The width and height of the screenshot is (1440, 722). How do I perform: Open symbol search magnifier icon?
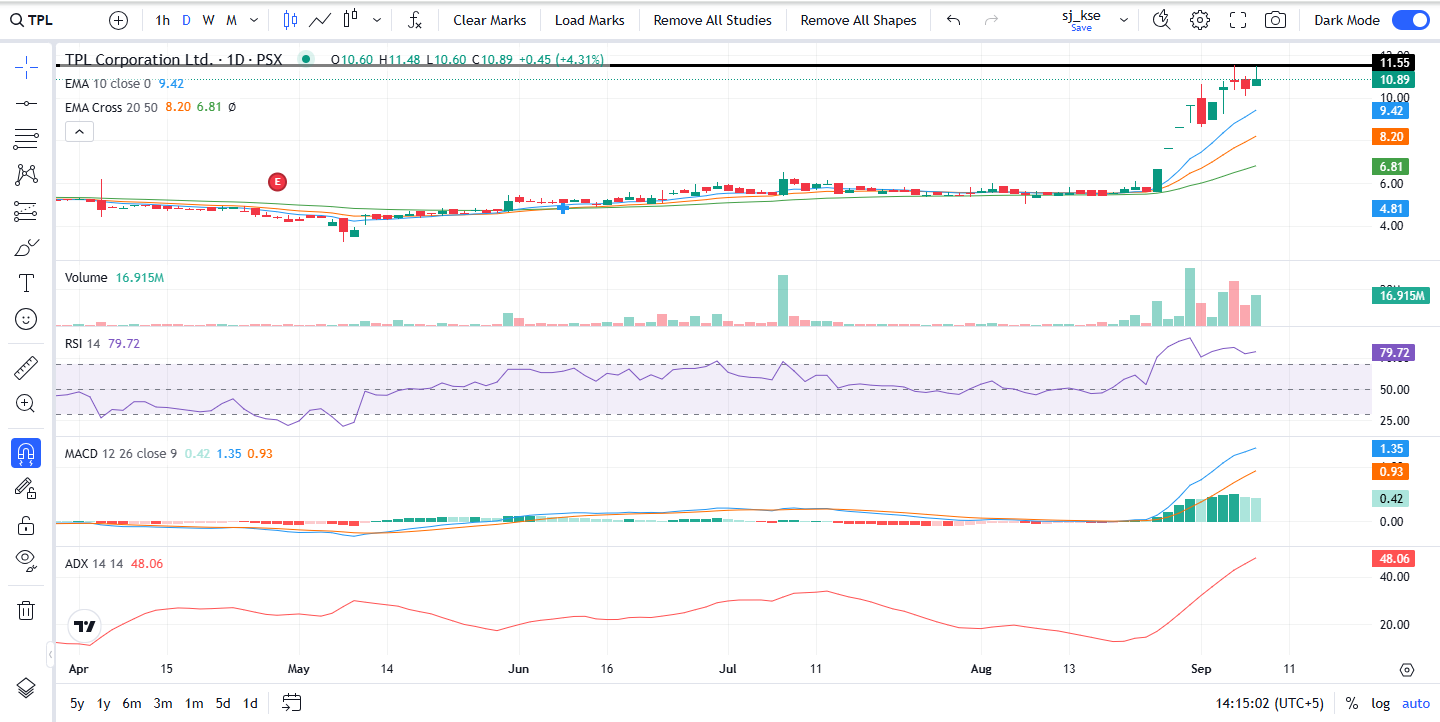point(15,20)
